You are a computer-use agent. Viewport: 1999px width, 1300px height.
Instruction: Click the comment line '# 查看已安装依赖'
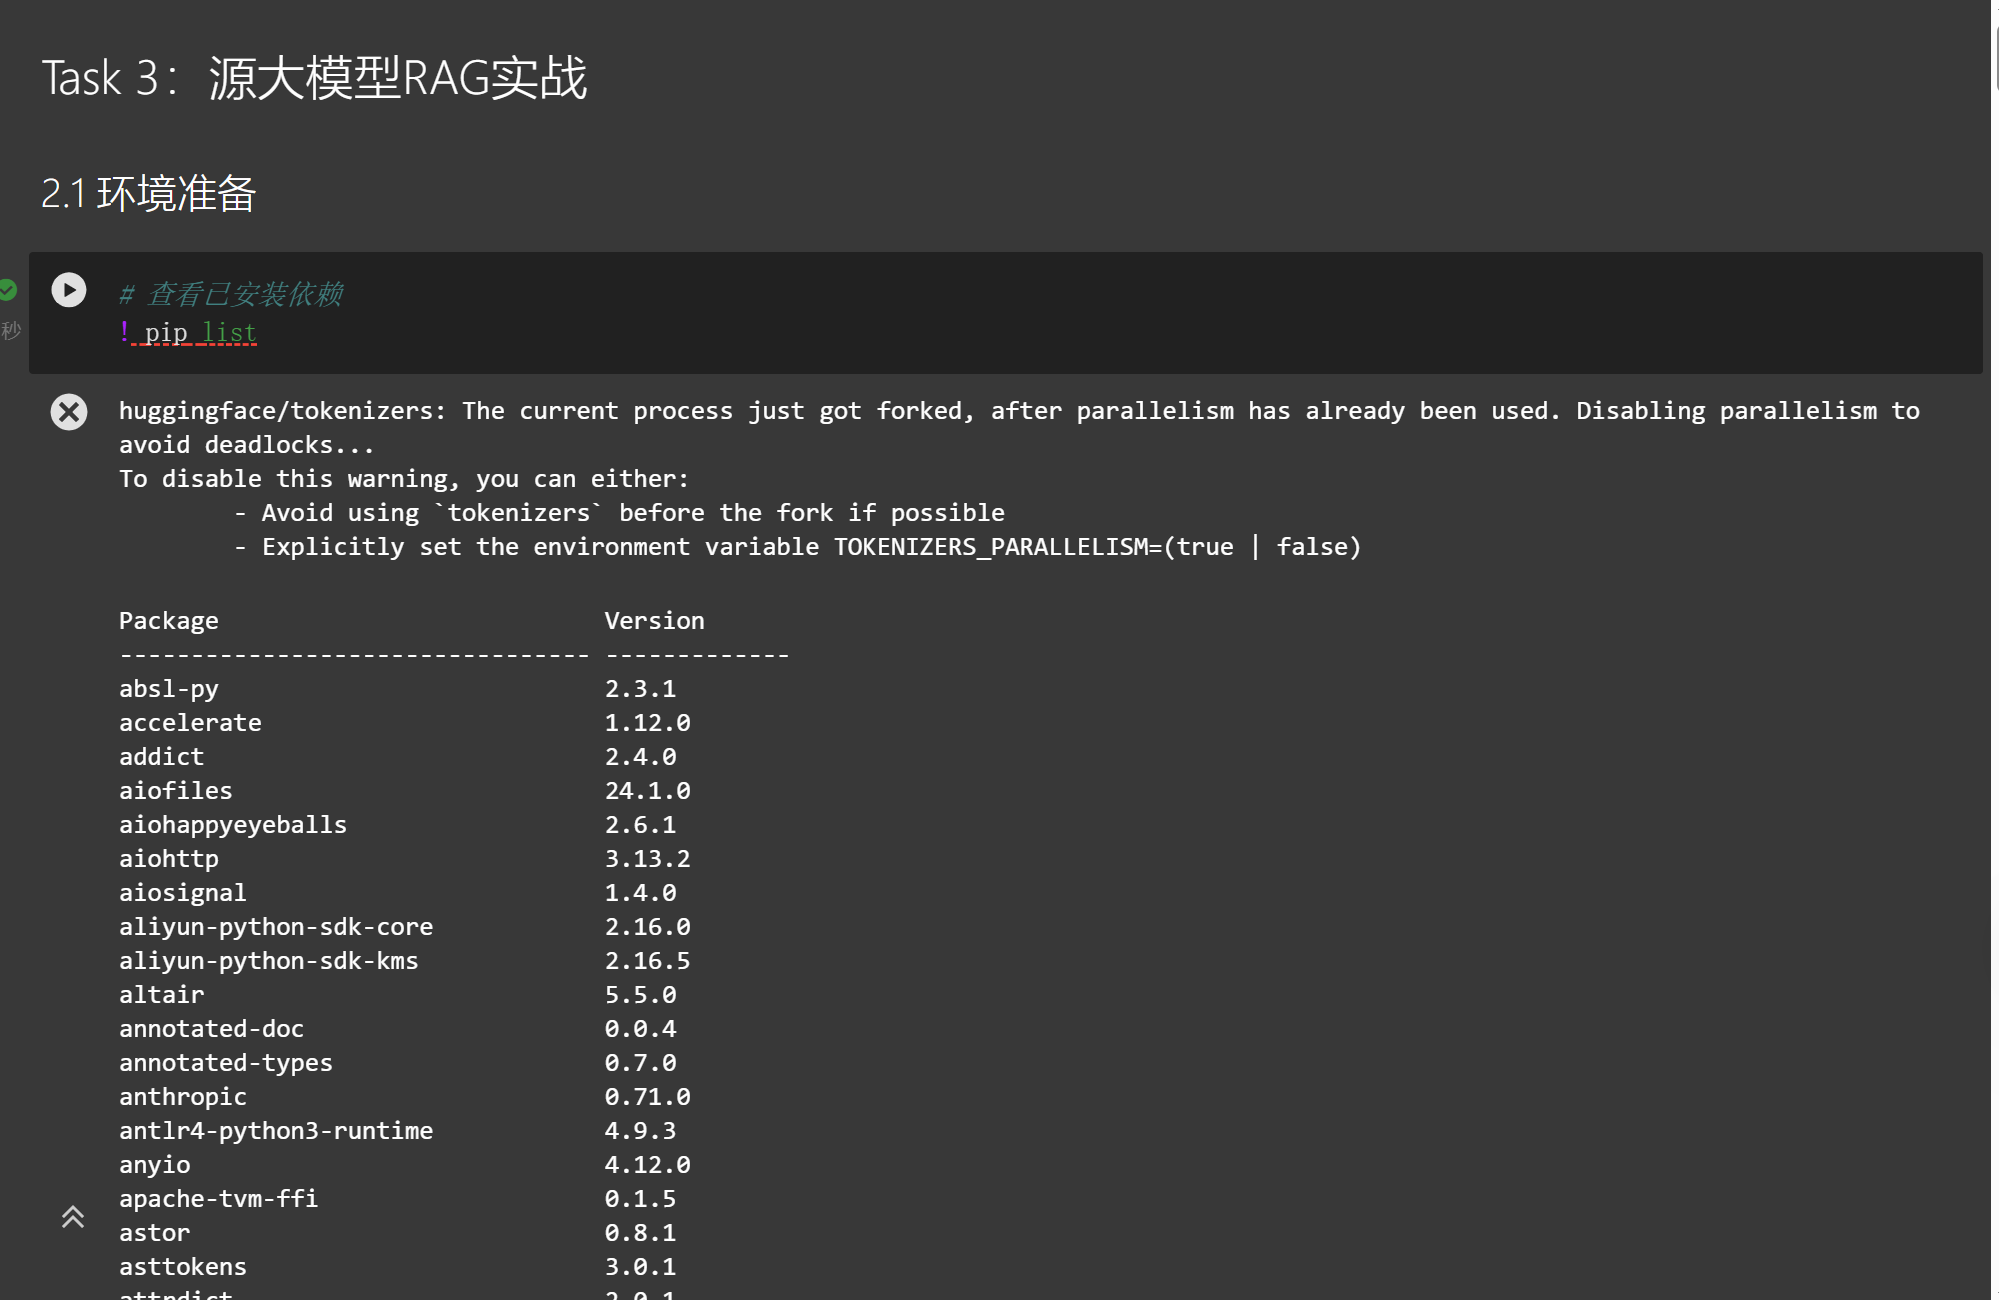[x=232, y=294]
